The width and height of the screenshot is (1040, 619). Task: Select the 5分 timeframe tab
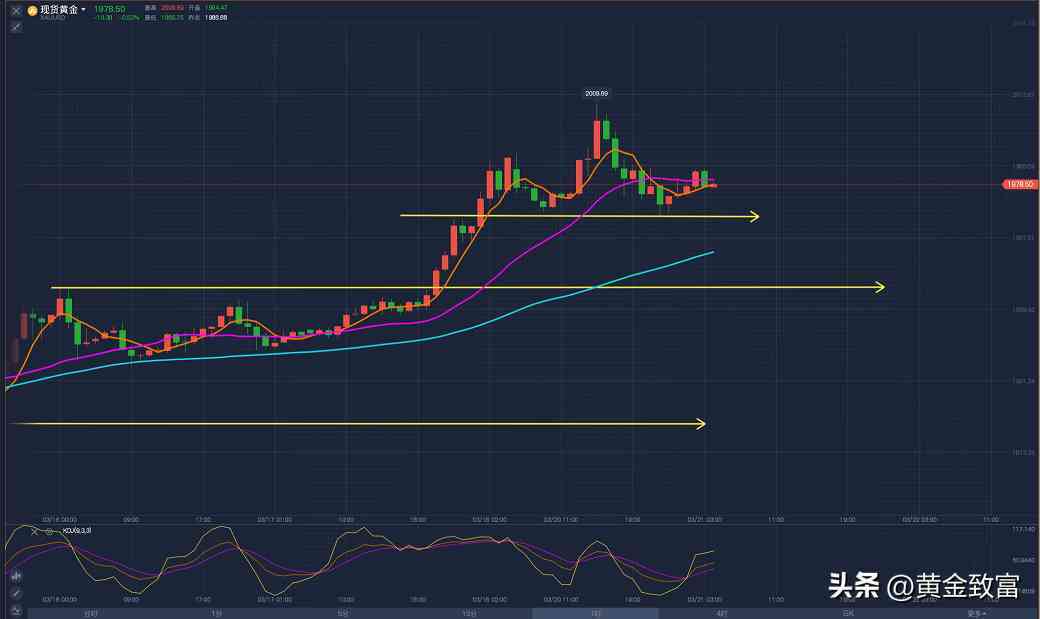tap(342, 613)
